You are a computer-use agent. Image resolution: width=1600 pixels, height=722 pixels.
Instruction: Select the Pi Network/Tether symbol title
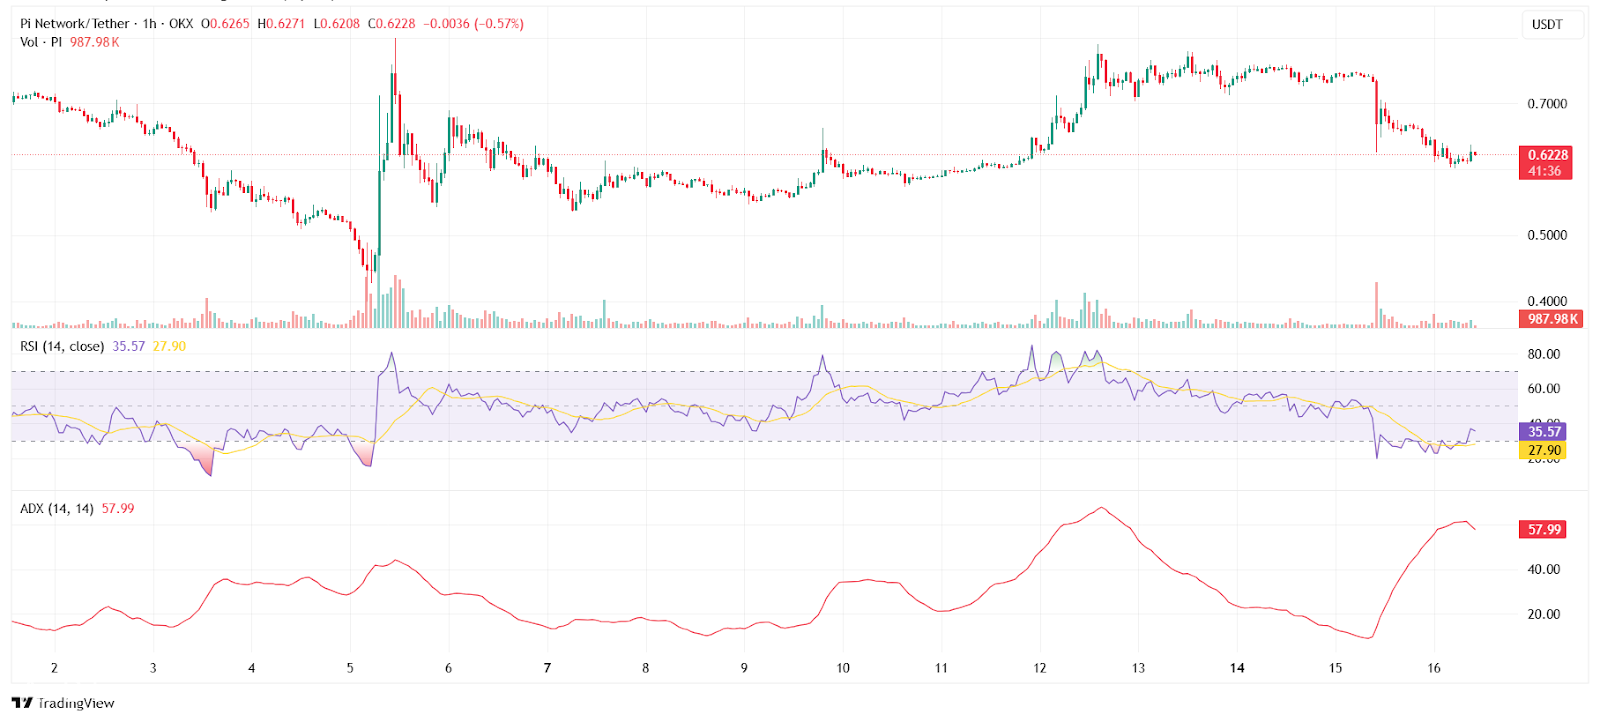75,23
